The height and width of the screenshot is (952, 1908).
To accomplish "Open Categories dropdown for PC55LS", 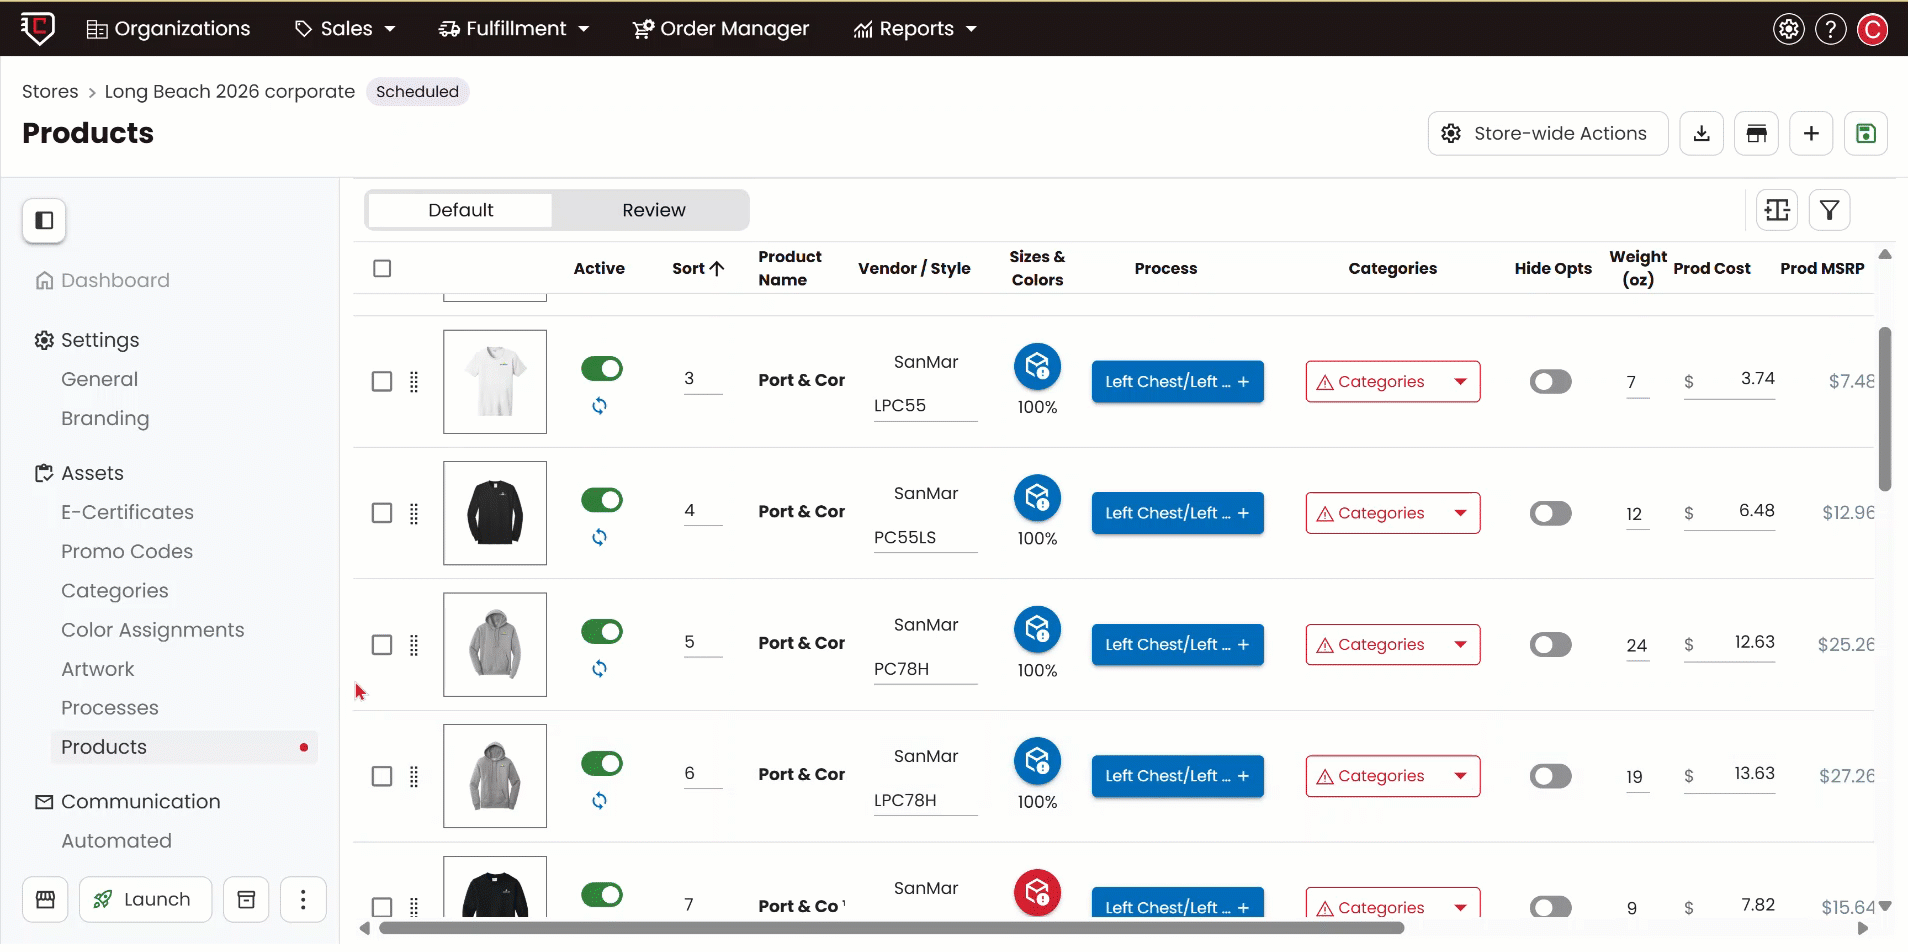I will (x=1393, y=513).
